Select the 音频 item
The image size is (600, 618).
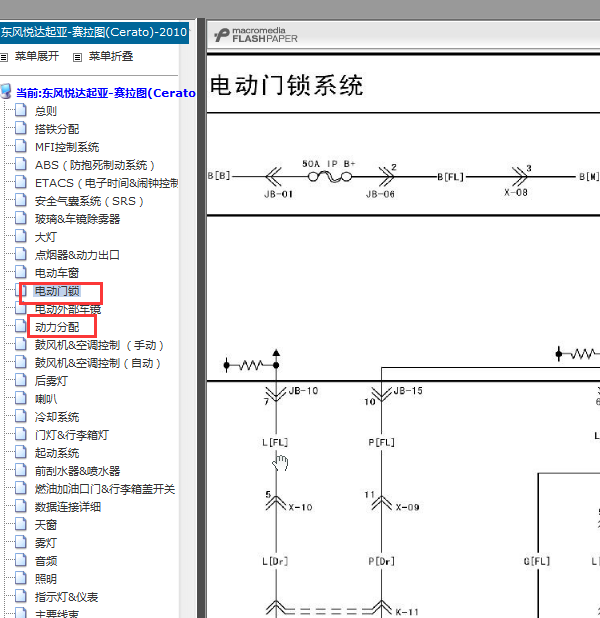46,561
